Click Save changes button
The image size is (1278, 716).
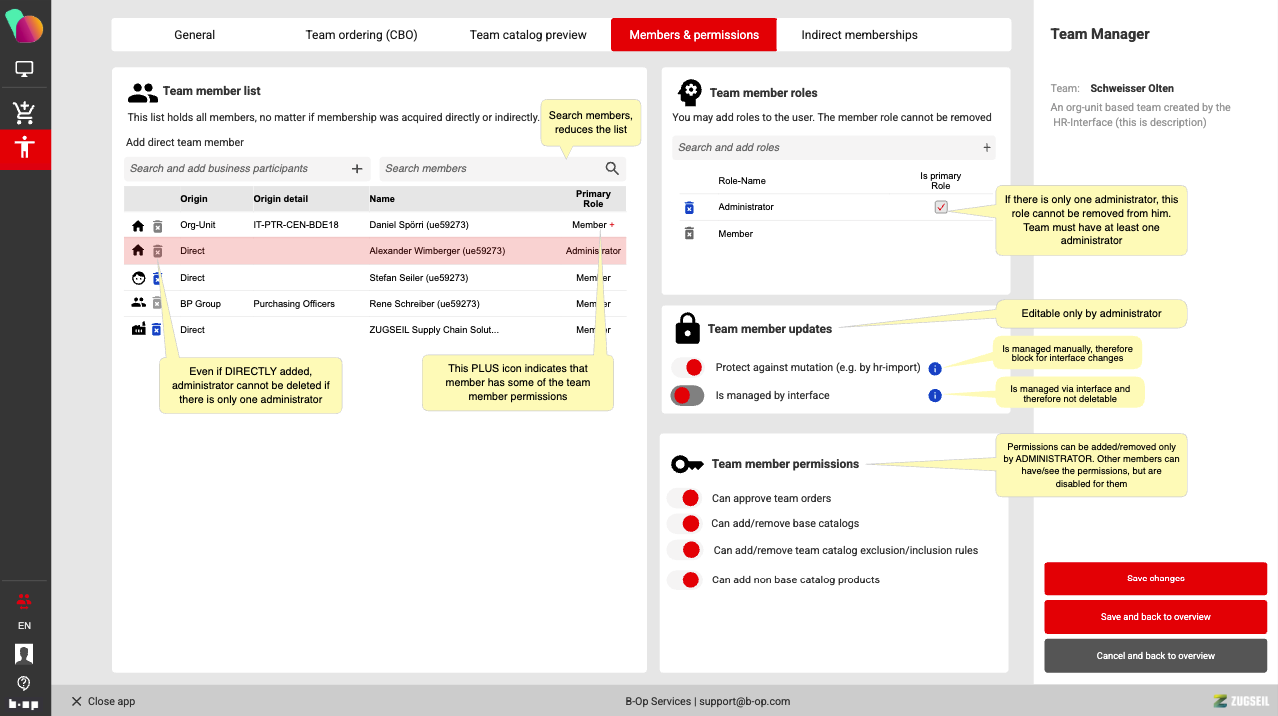point(1155,579)
